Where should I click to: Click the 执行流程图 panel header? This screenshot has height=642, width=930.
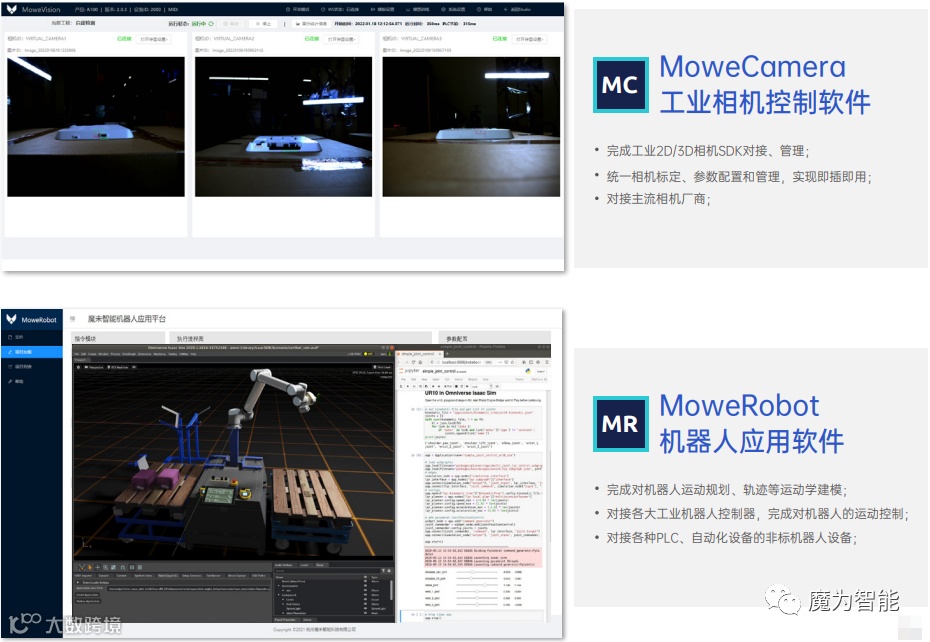point(301,338)
